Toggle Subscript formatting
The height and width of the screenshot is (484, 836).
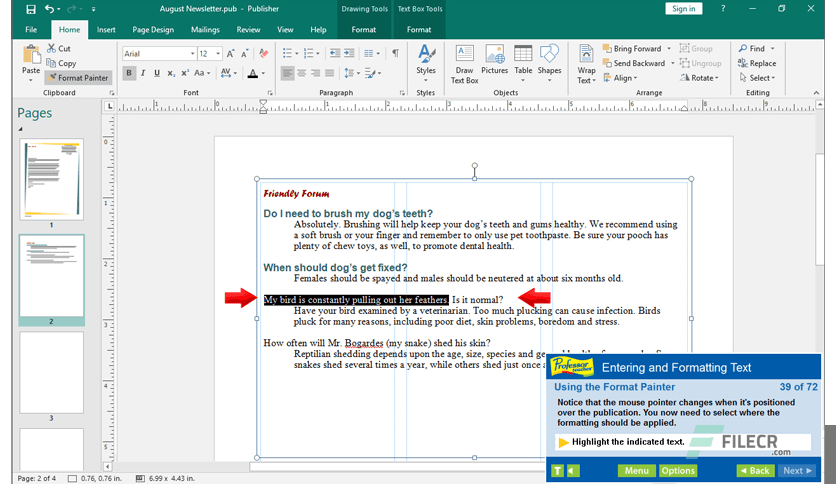171,73
